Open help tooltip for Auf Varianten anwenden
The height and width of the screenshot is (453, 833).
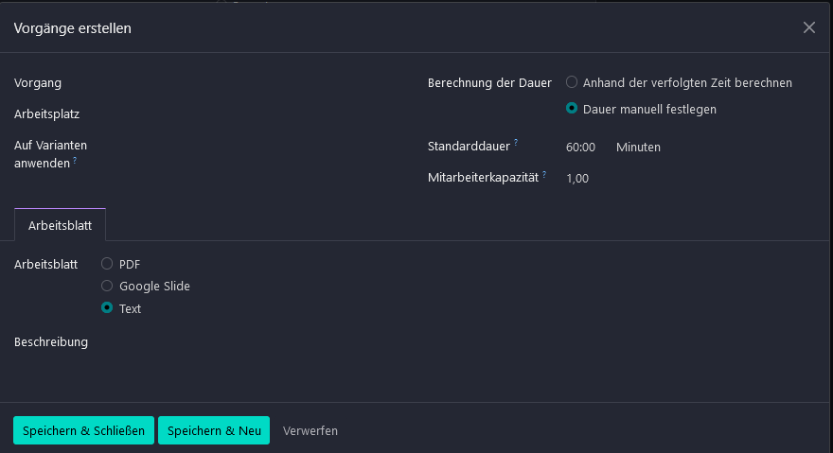(x=75, y=160)
